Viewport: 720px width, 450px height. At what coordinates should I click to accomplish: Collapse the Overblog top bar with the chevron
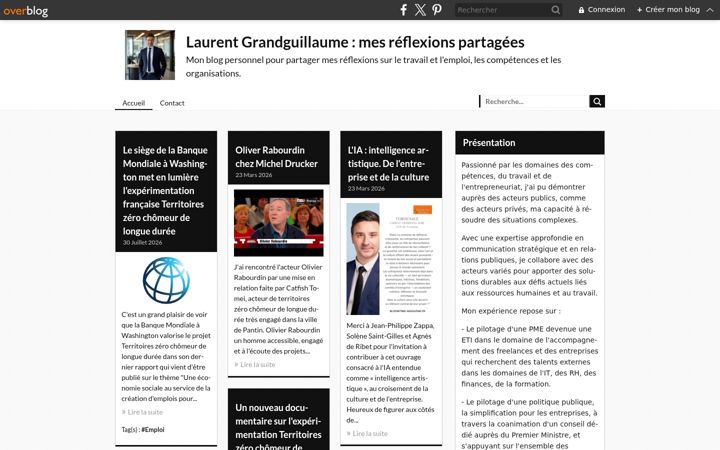click(710, 10)
